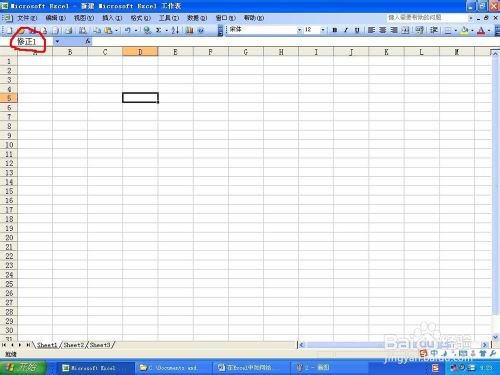Viewport: 500px width, 375px height.
Task: Open the 编辑 (Edit) menu
Action: [x=55, y=18]
